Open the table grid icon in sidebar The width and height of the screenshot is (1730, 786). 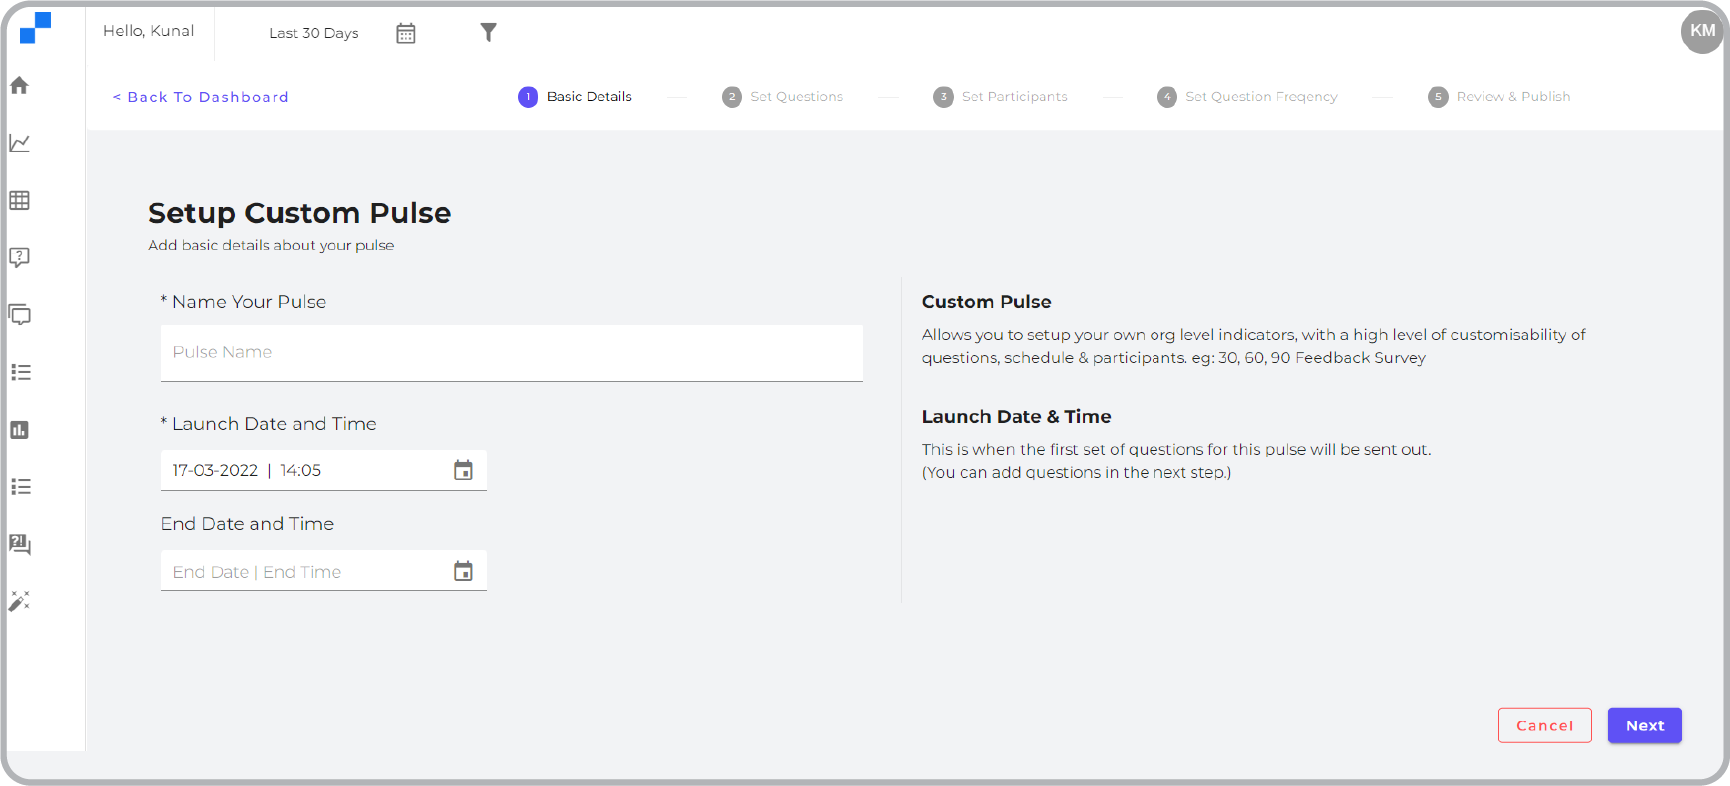click(19, 200)
